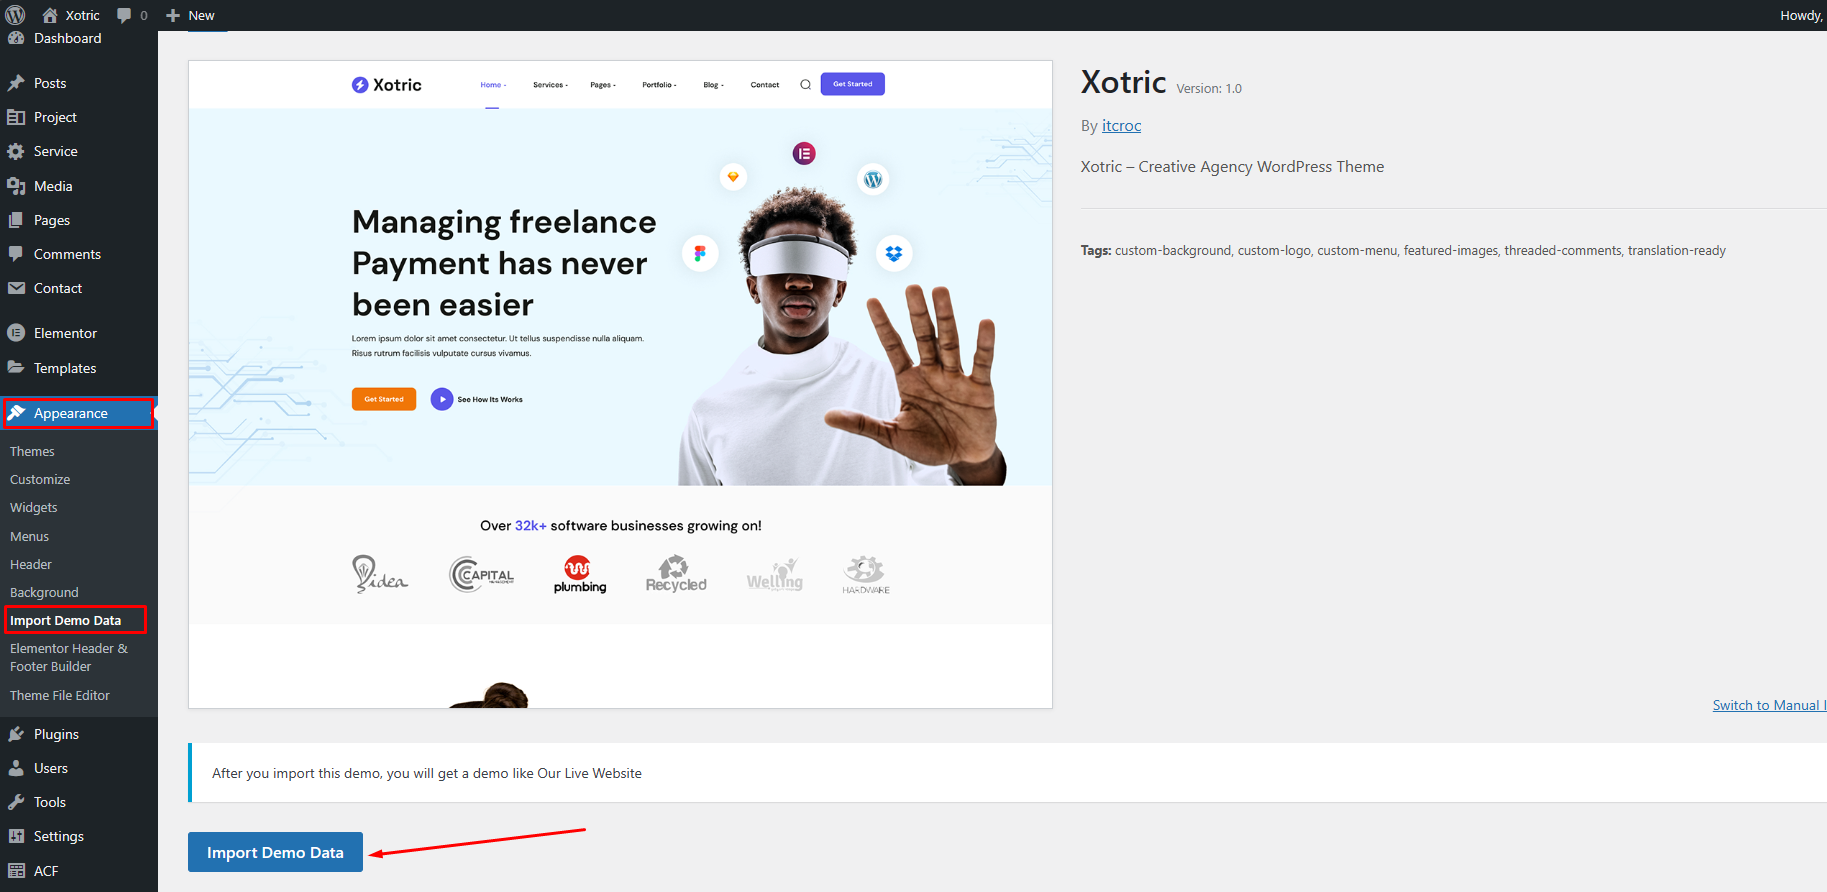This screenshot has width=1827, height=892.
Task: Click the New link in admin bar
Action: point(201,15)
